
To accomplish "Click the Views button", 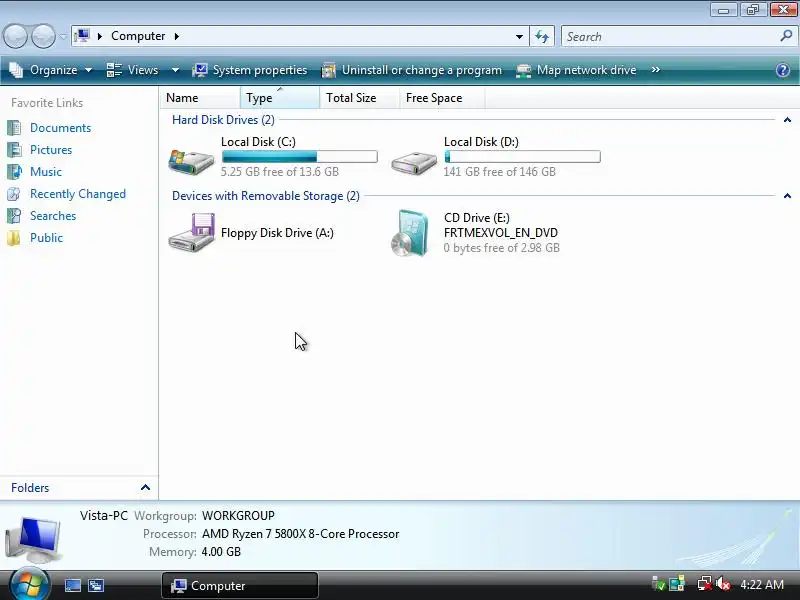I will tap(133, 70).
